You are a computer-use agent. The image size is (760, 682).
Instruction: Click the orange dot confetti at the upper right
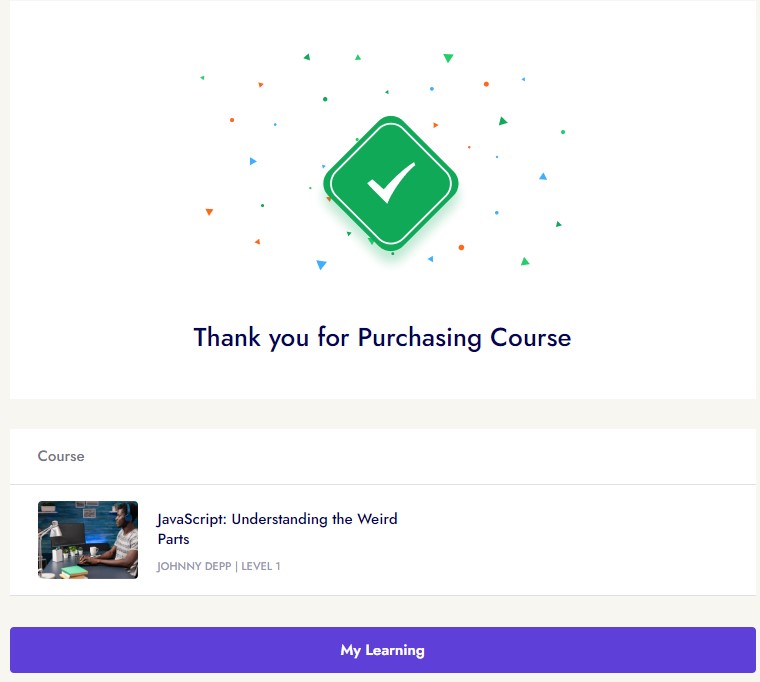click(486, 84)
